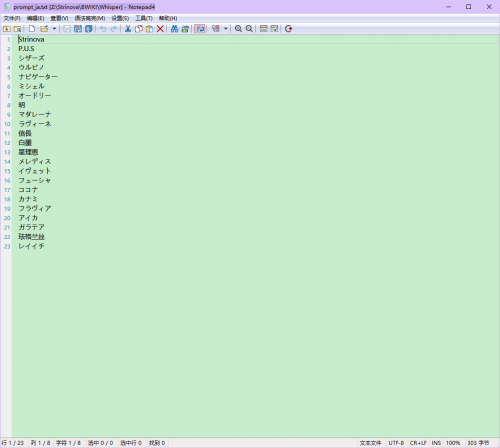Open the 文件(F) File menu
Image resolution: width=500 pixels, height=448 pixels.
click(x=12, y=18)
